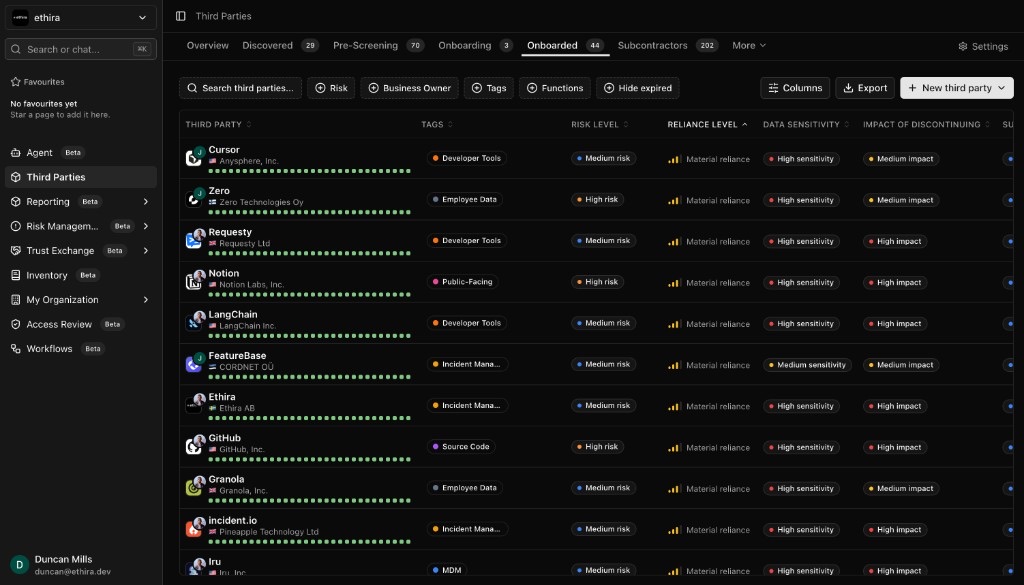This screenshot has height=585, width=1024.
Task: Click the Search or chat field
Action: (x=81, y=49)
